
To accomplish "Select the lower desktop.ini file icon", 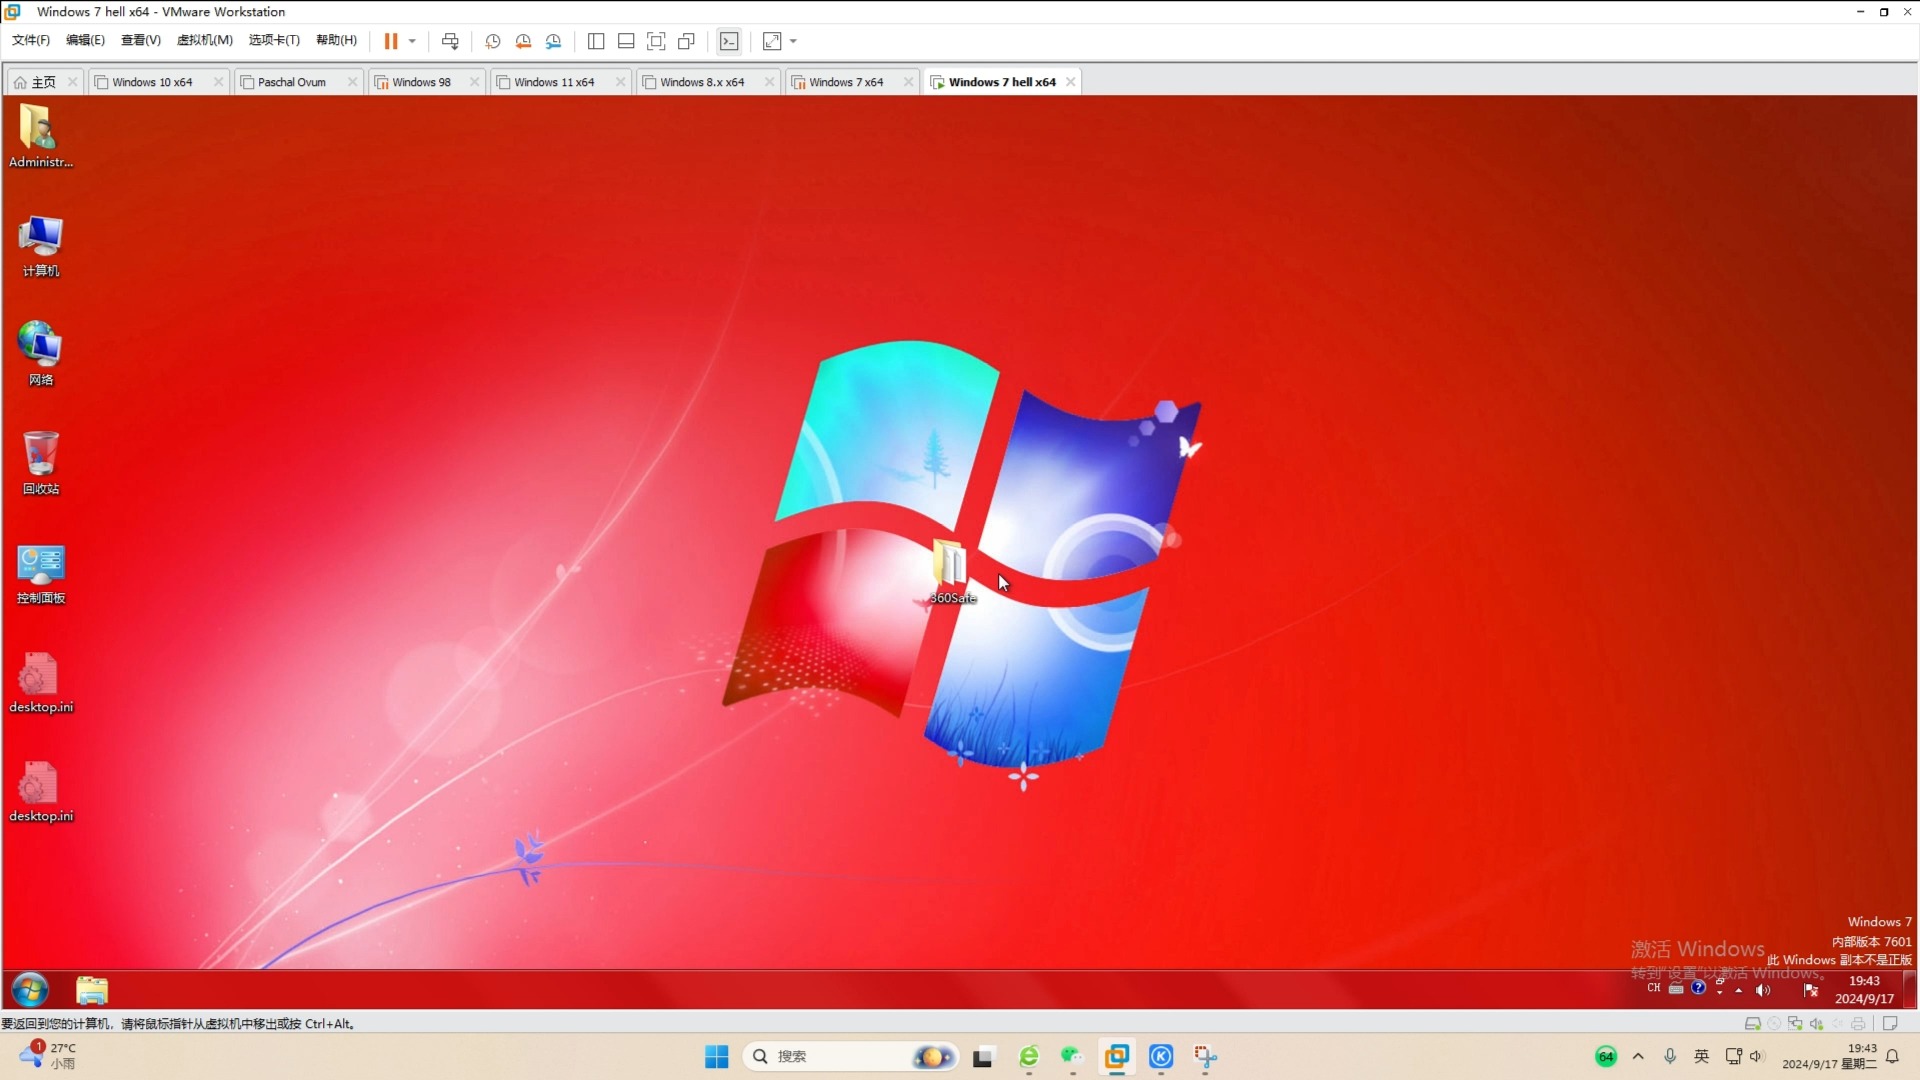I will coord(41,791).
